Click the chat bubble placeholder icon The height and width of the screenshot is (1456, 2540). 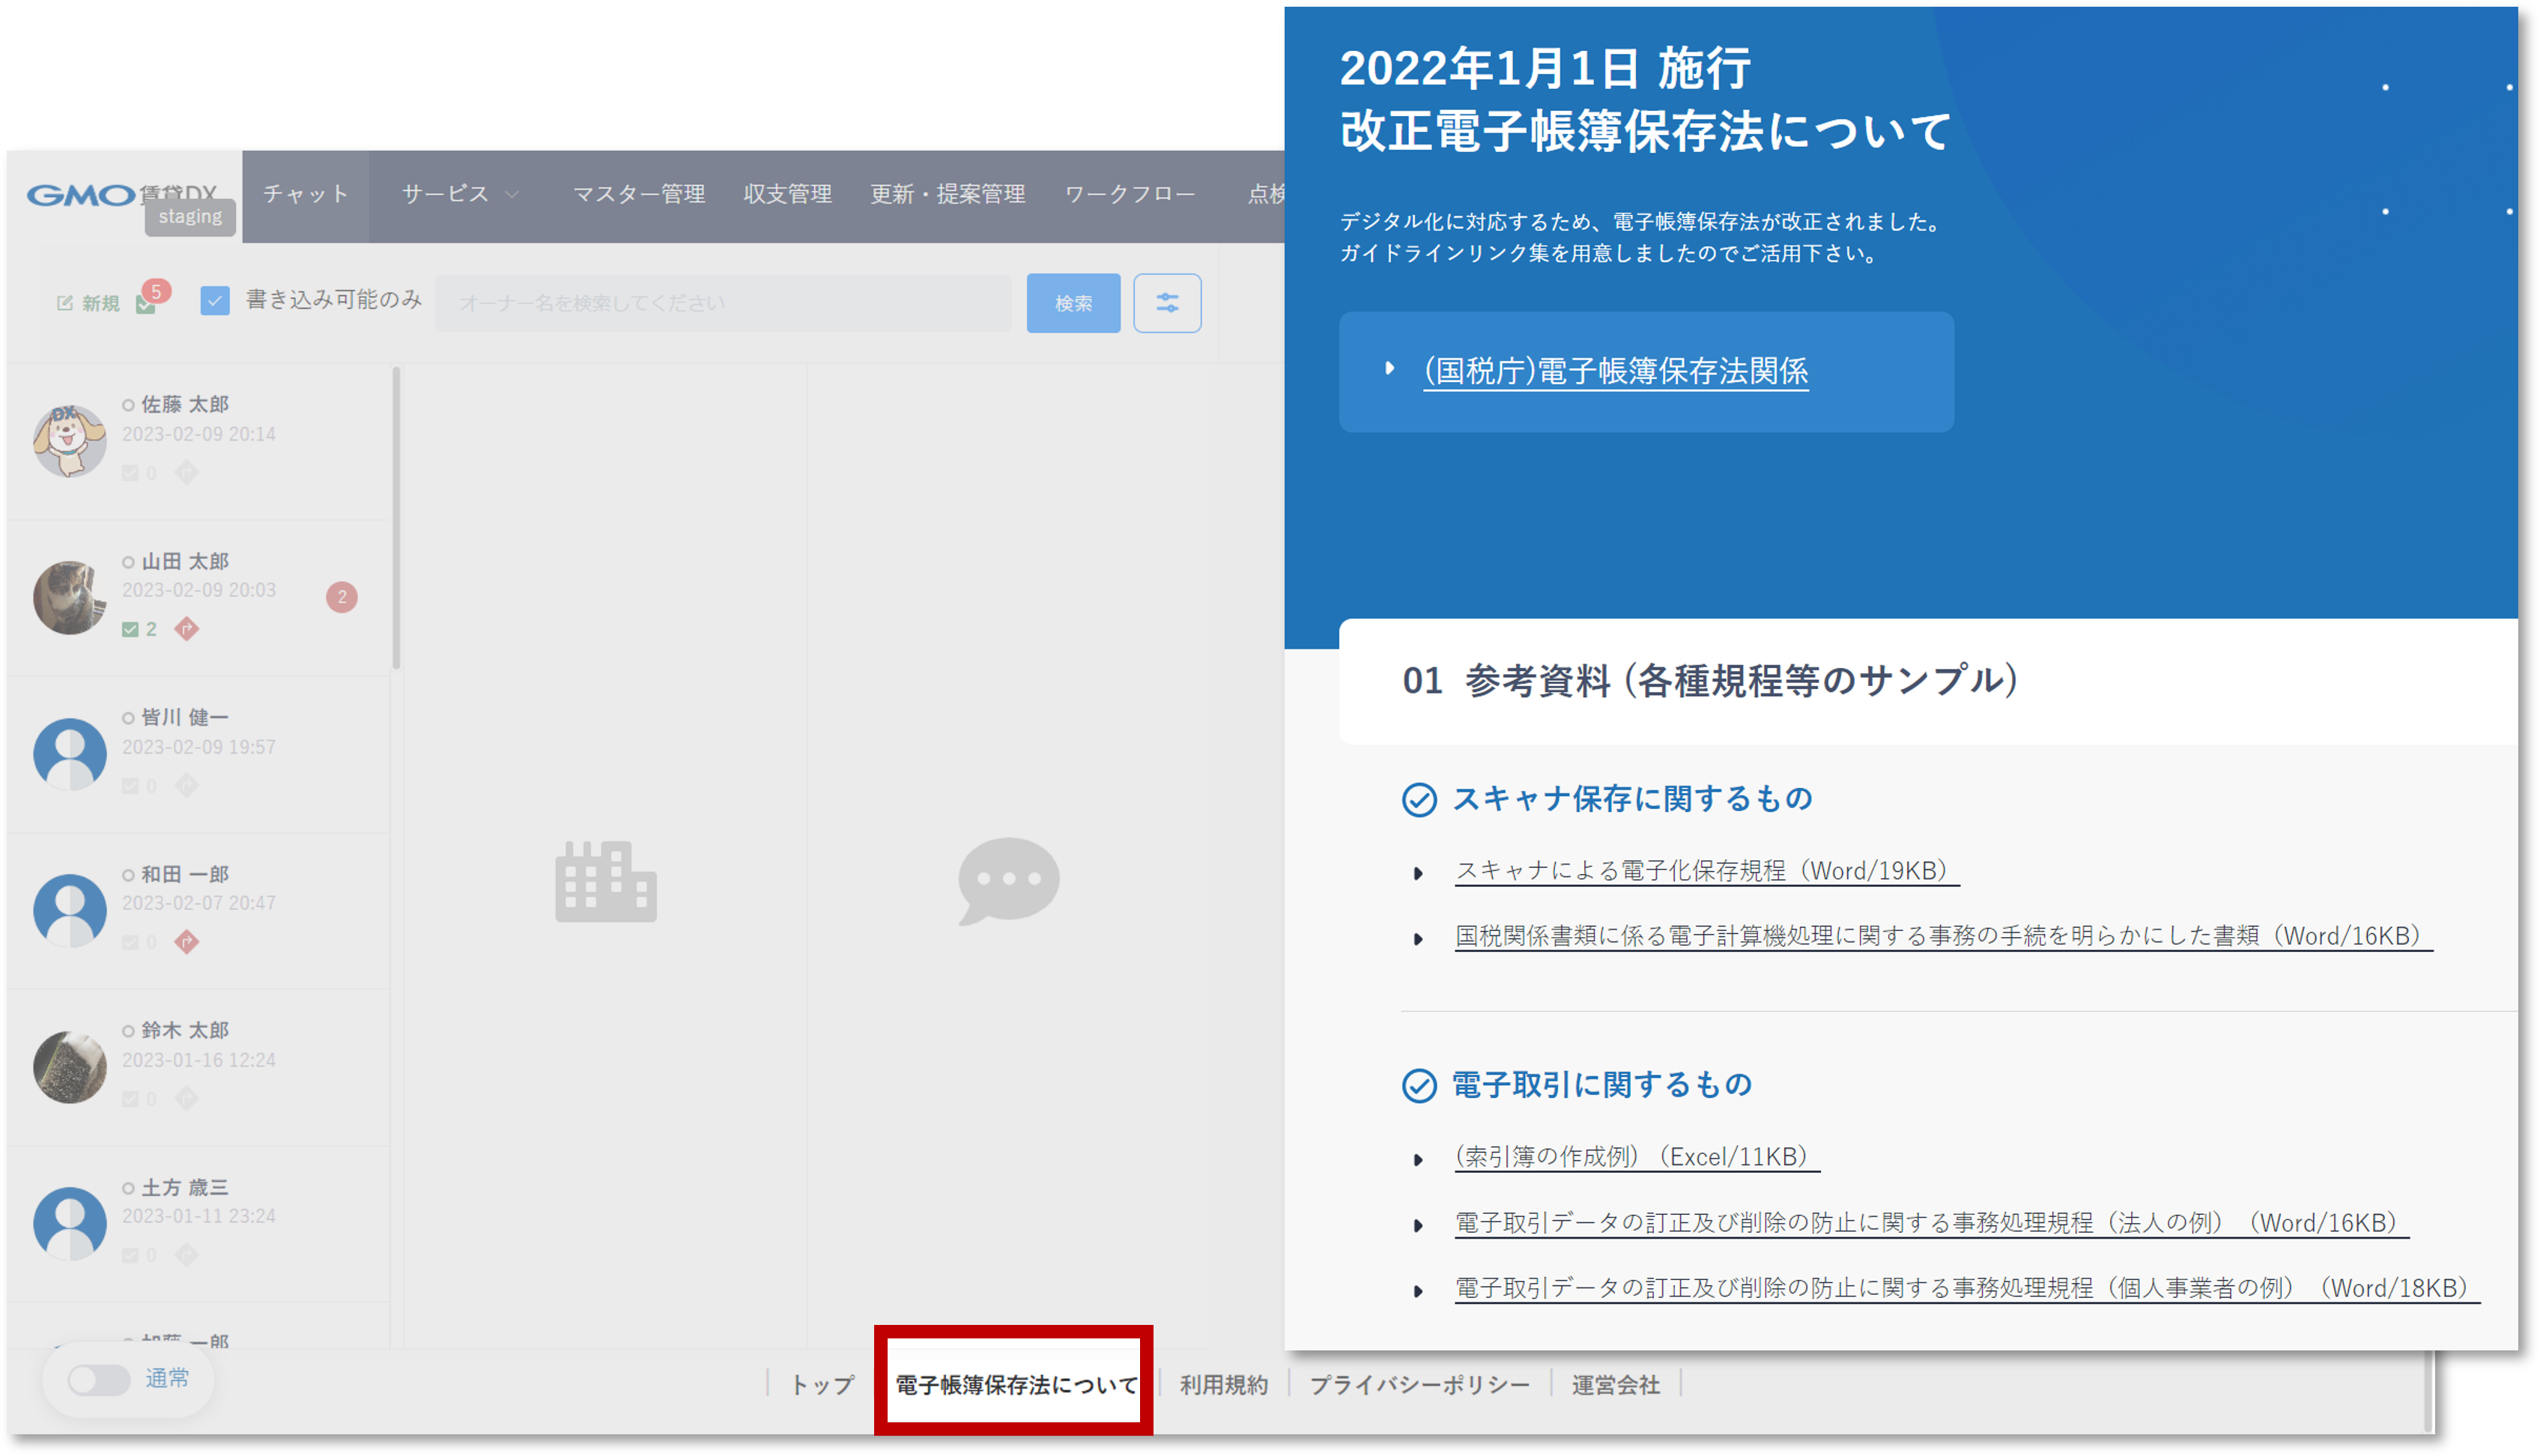tap(1008, 880)
